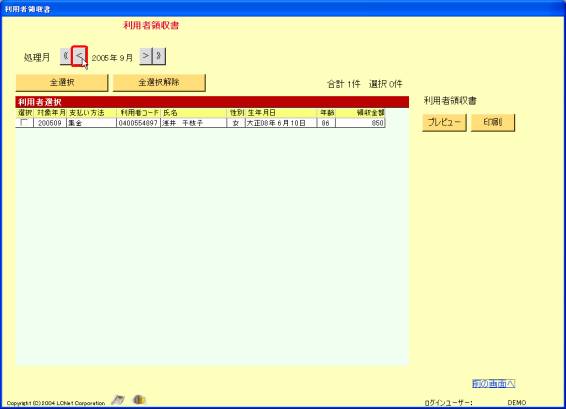Image resolution: width=566 pixels, height=409 pixels.
Task: Select all users with 全選択 button
Action: point(62,83)
